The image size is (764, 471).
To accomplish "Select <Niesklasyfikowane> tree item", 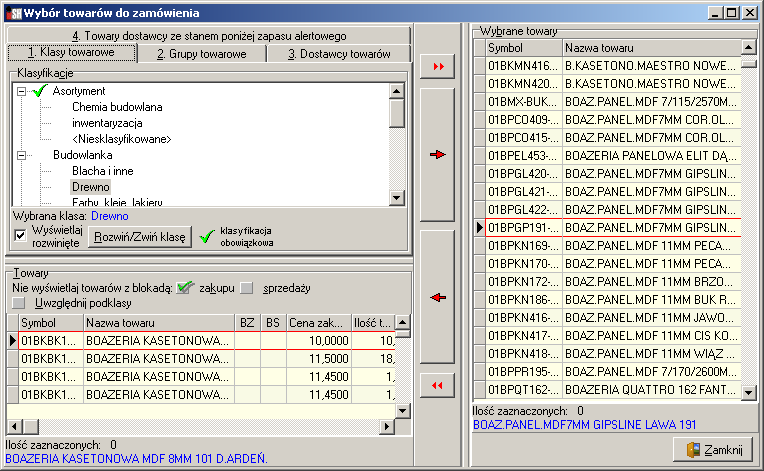I will point(122,139).
